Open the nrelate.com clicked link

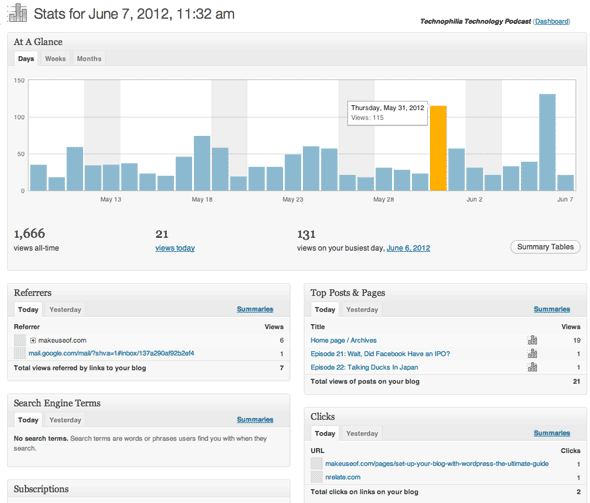343,477
